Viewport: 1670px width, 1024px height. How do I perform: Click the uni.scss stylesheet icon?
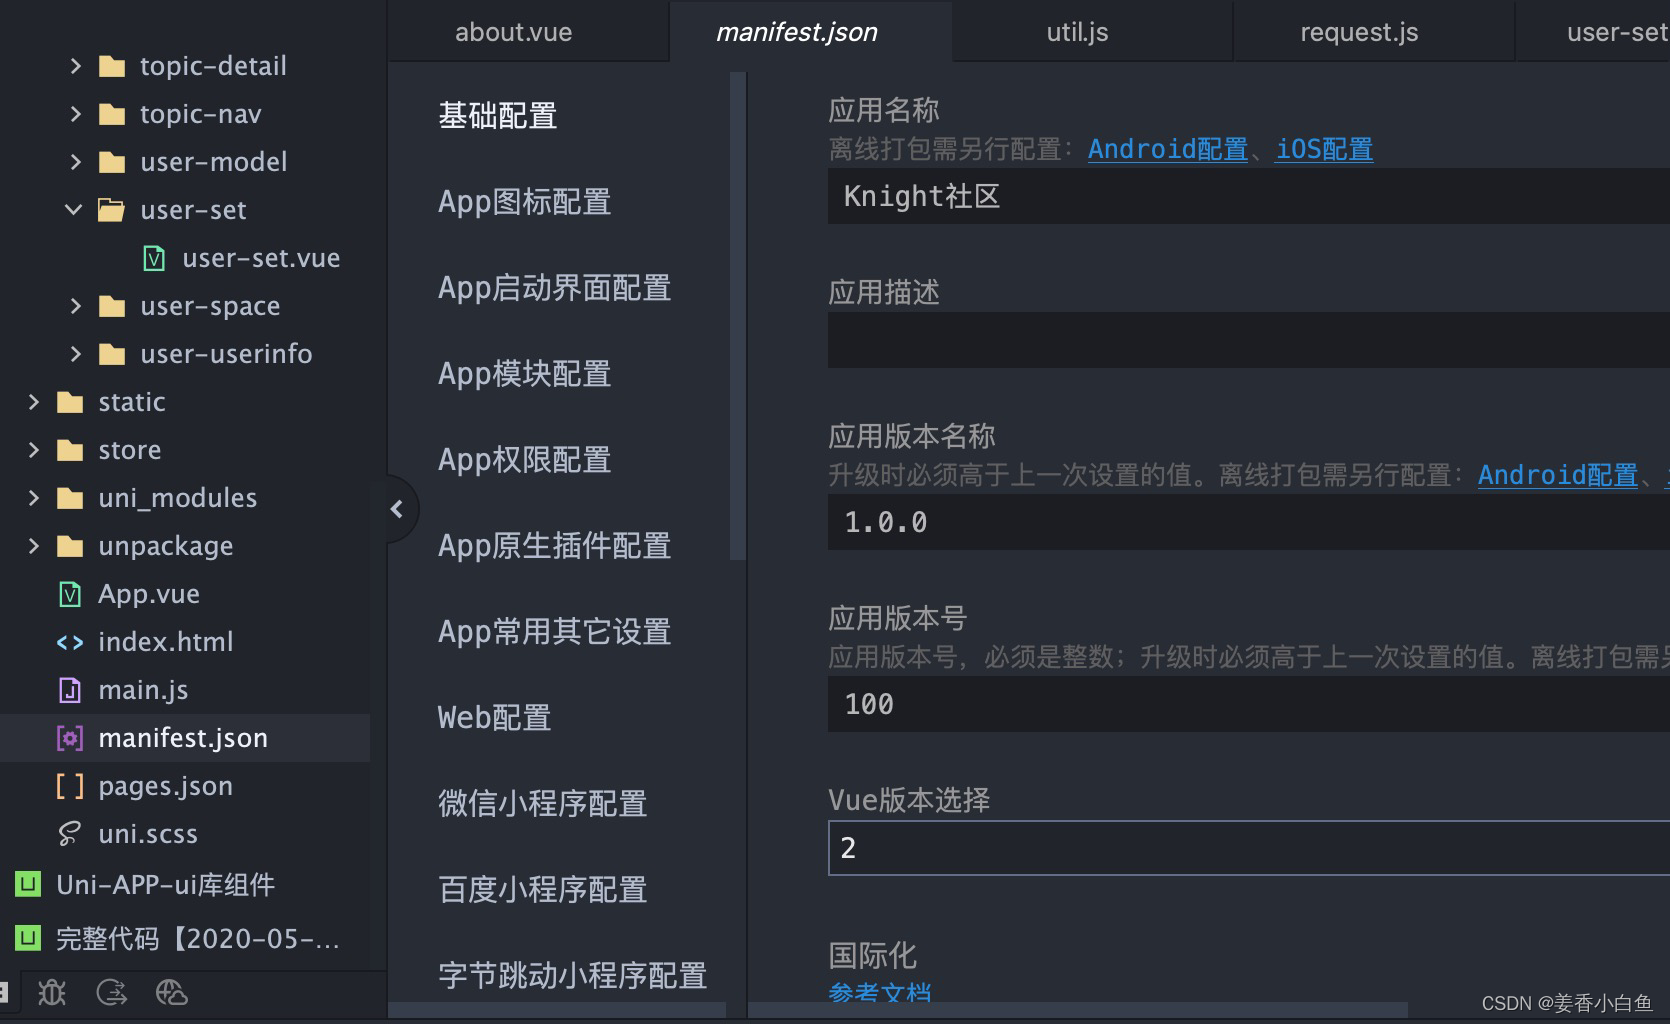(x=70, y=834)
